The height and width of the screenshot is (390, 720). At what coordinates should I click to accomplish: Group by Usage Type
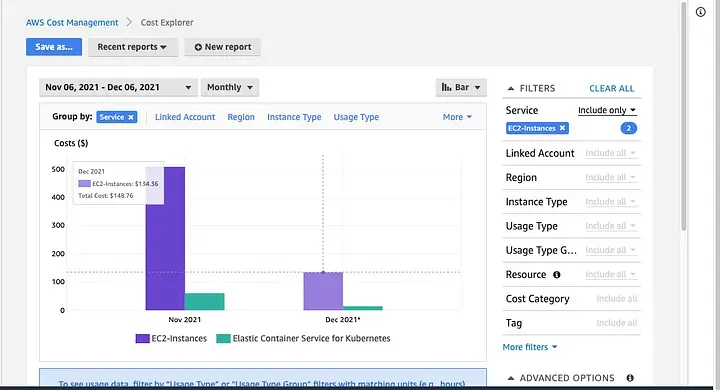(356, 117)
